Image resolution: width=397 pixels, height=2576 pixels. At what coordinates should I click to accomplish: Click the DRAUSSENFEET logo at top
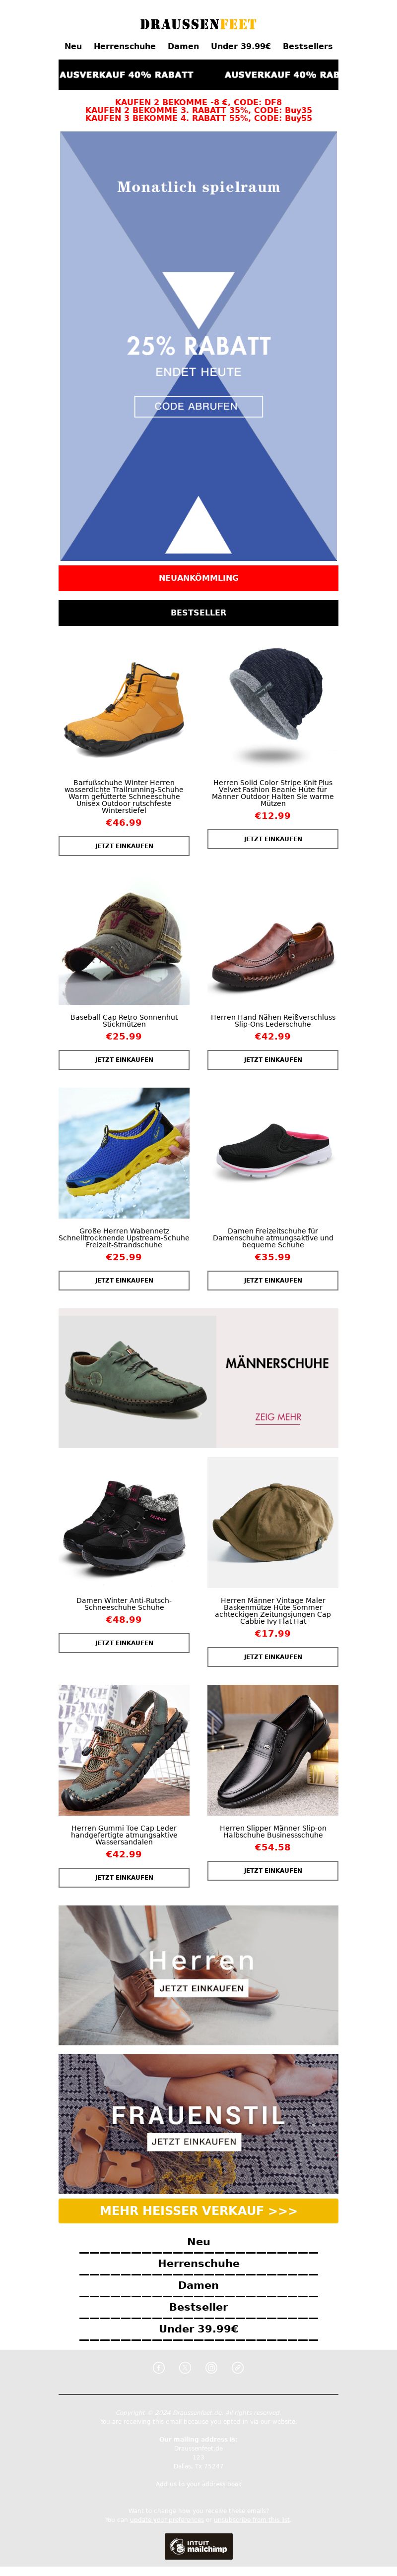pos(198,24)
